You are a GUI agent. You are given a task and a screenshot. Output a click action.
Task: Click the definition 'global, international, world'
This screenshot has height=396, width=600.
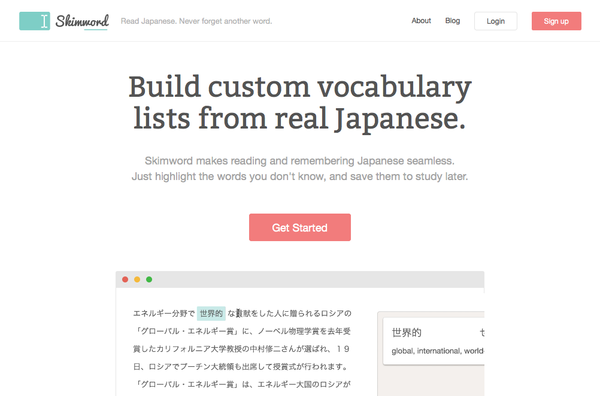point(437,351)
